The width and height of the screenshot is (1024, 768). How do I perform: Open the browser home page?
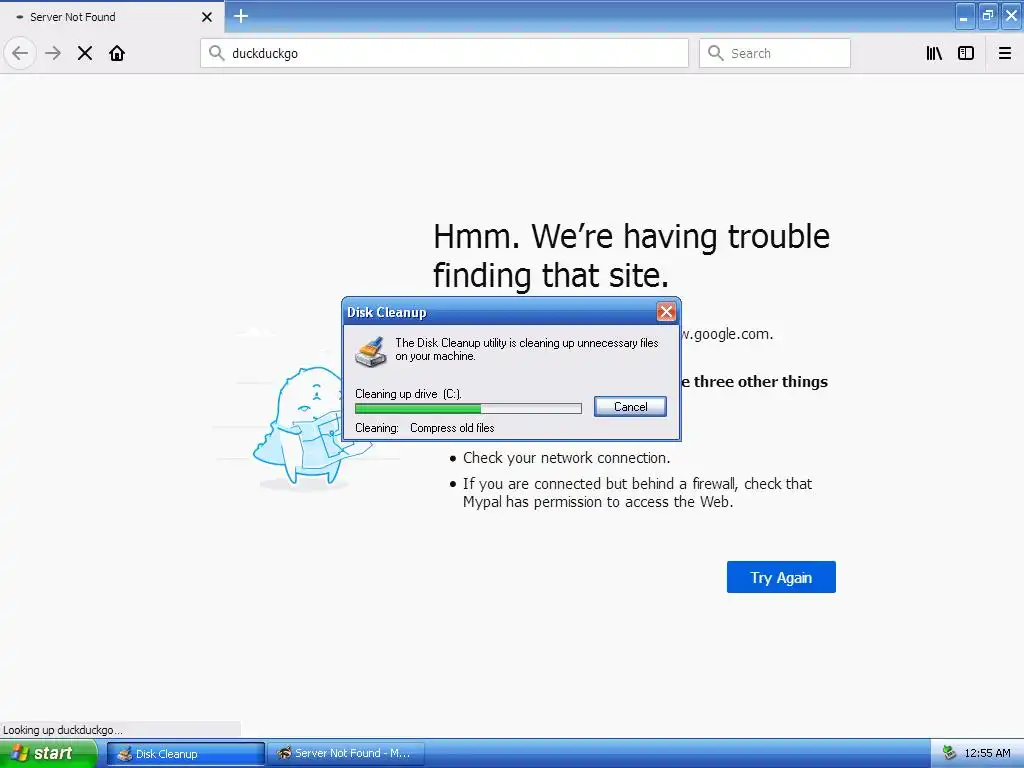tap(117, 53)
